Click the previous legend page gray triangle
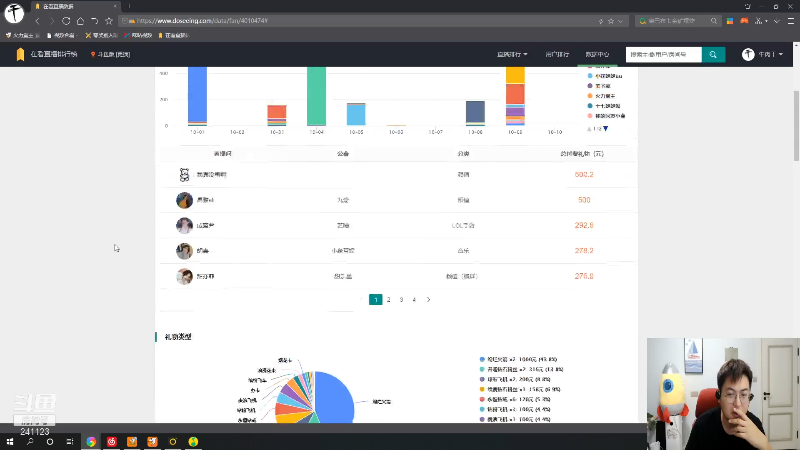Image resolution: width=800 pixels, height=450 pixels. point(589,129)
